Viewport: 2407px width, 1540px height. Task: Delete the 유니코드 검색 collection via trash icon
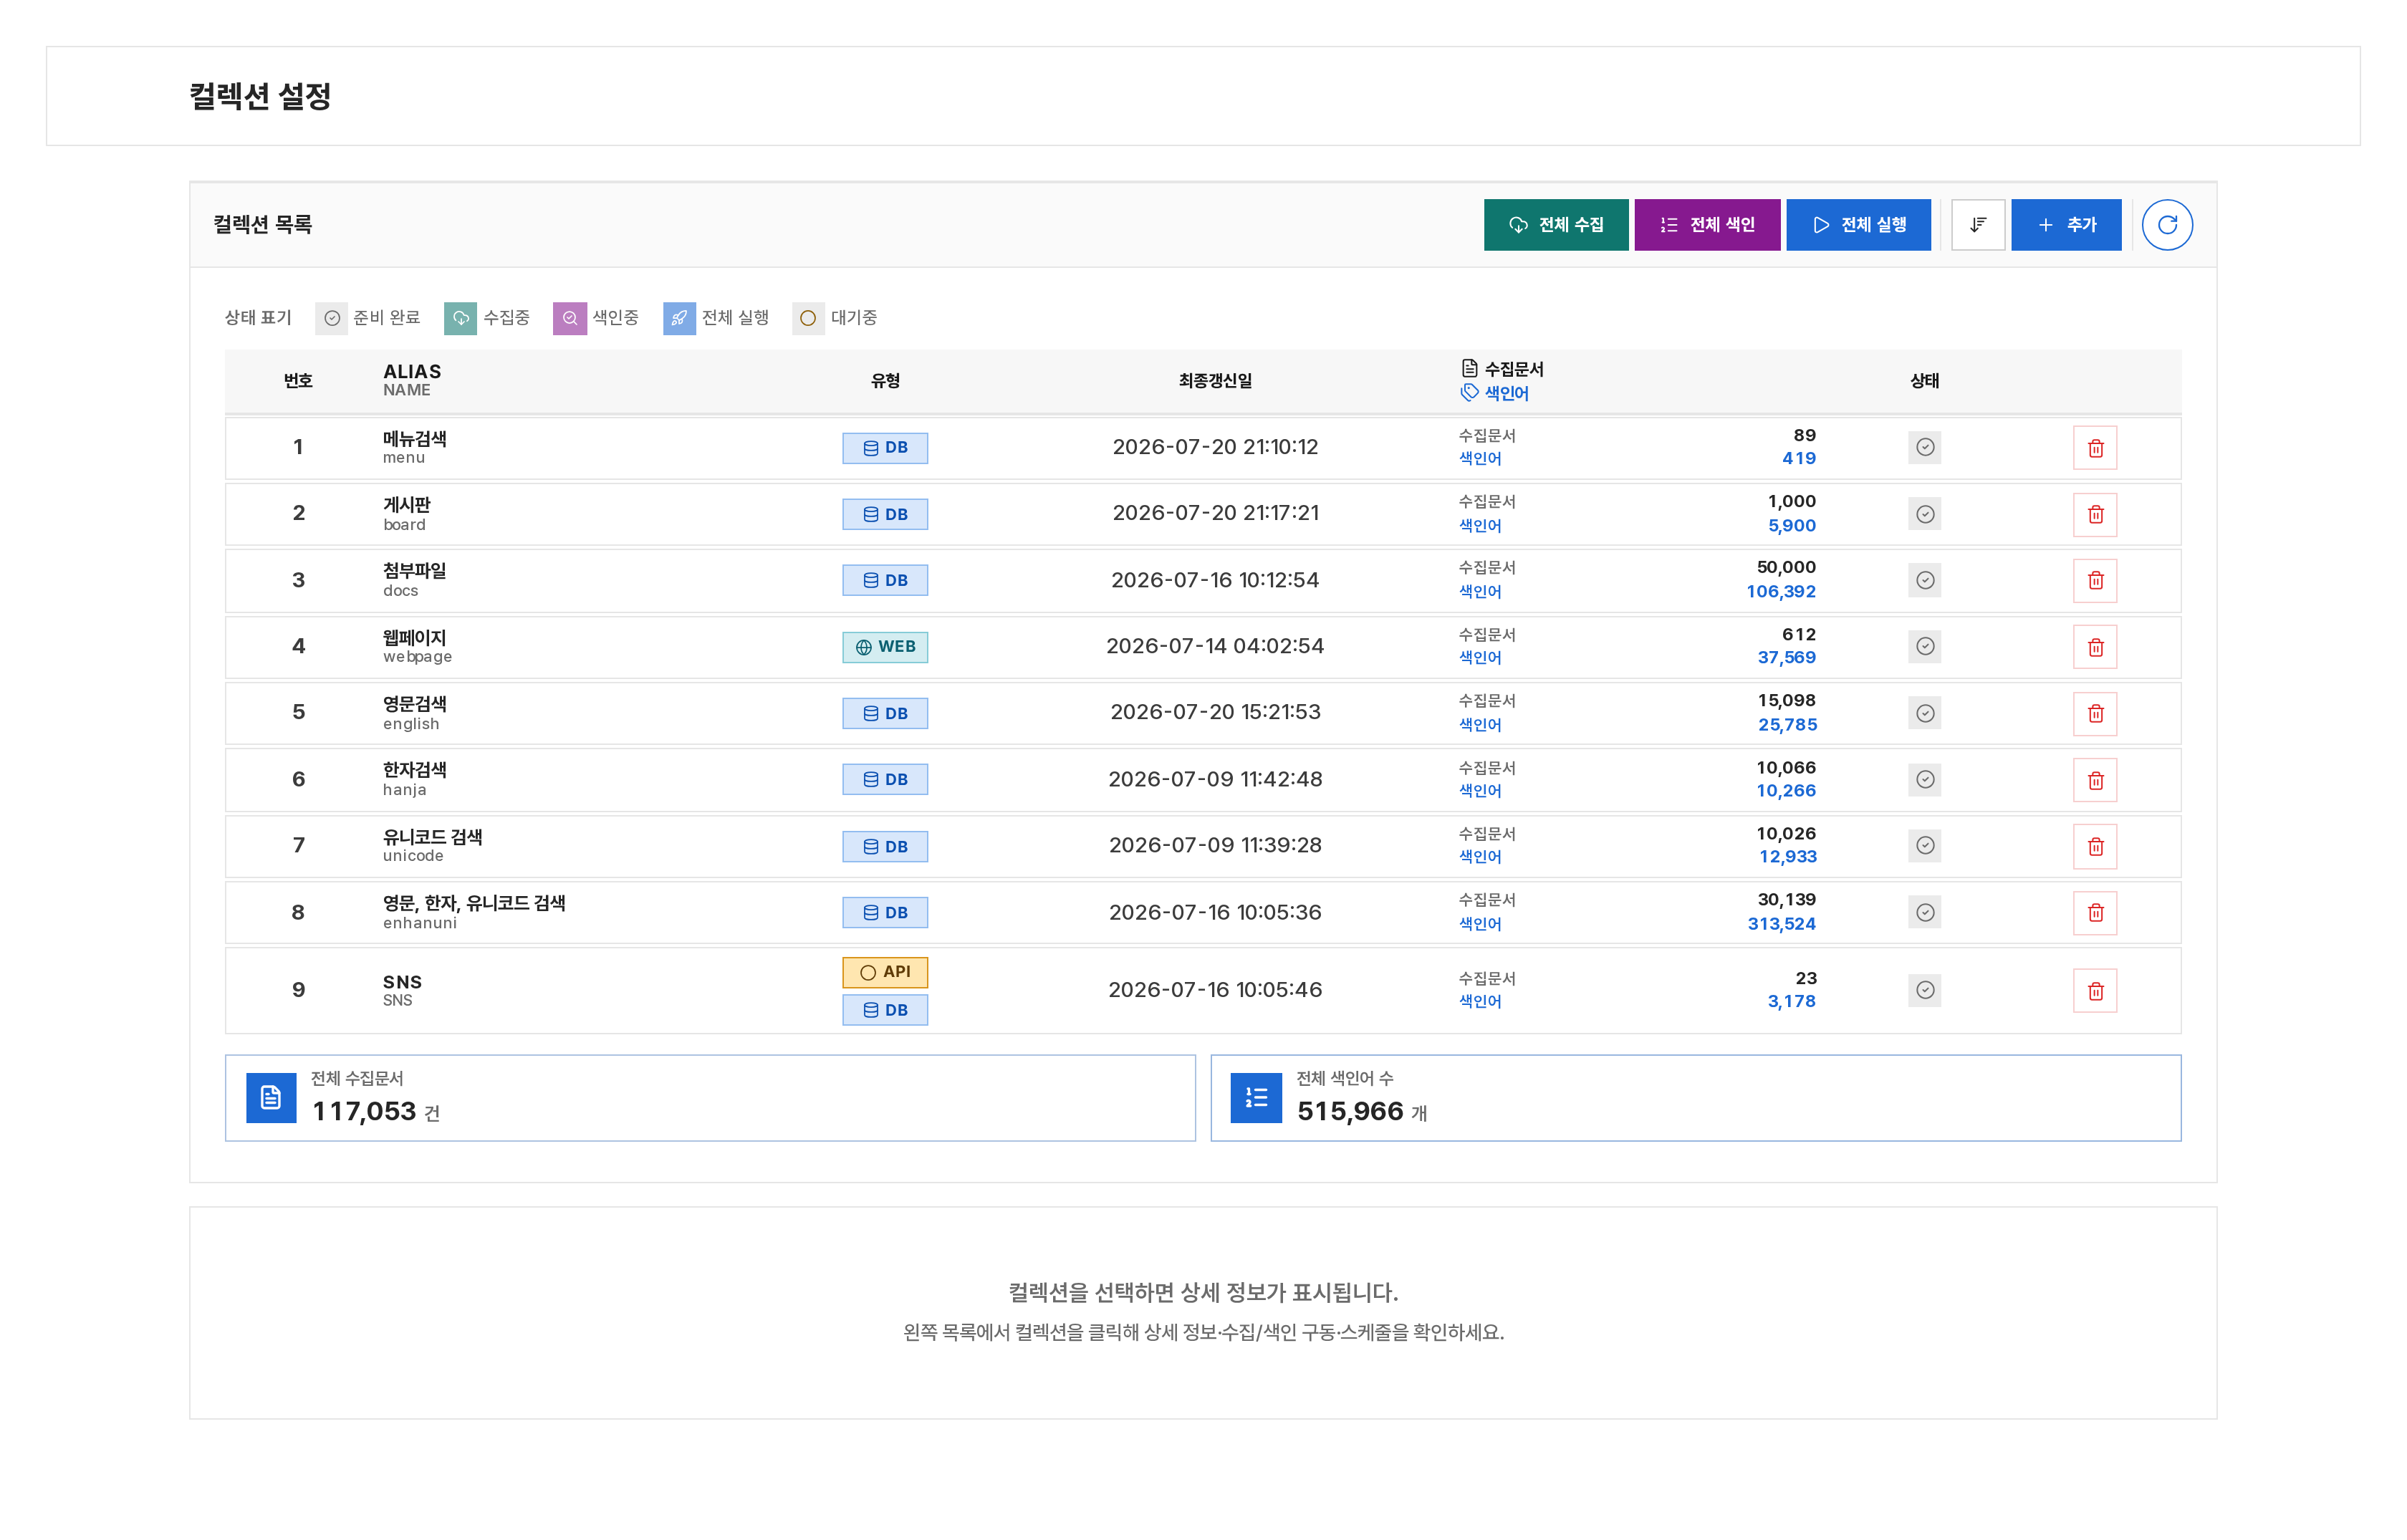2095,846
